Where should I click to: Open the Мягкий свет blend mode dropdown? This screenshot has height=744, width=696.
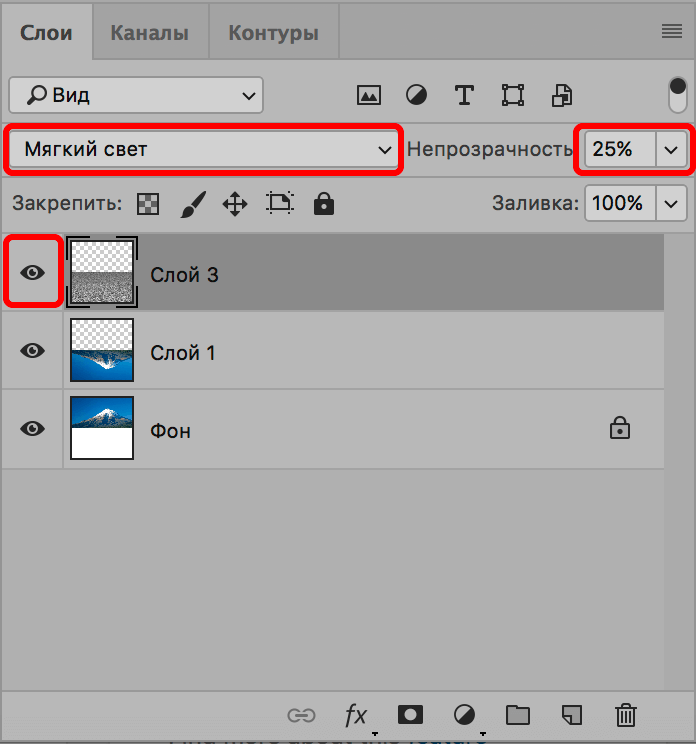205,150
